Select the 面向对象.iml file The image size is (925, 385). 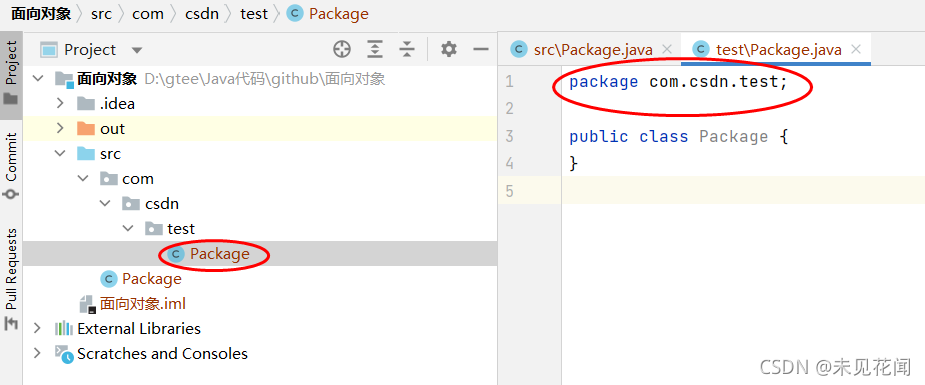[143, 304]
